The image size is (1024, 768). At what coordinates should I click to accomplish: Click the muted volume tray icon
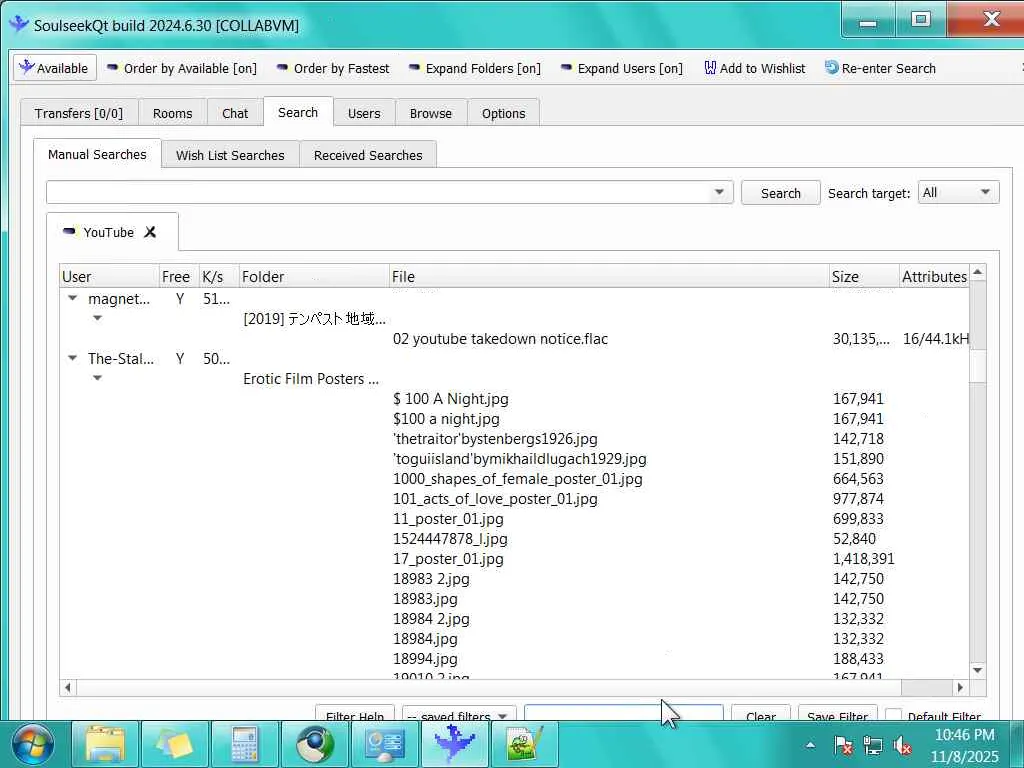pyautogui.click(x=903, y=745)
